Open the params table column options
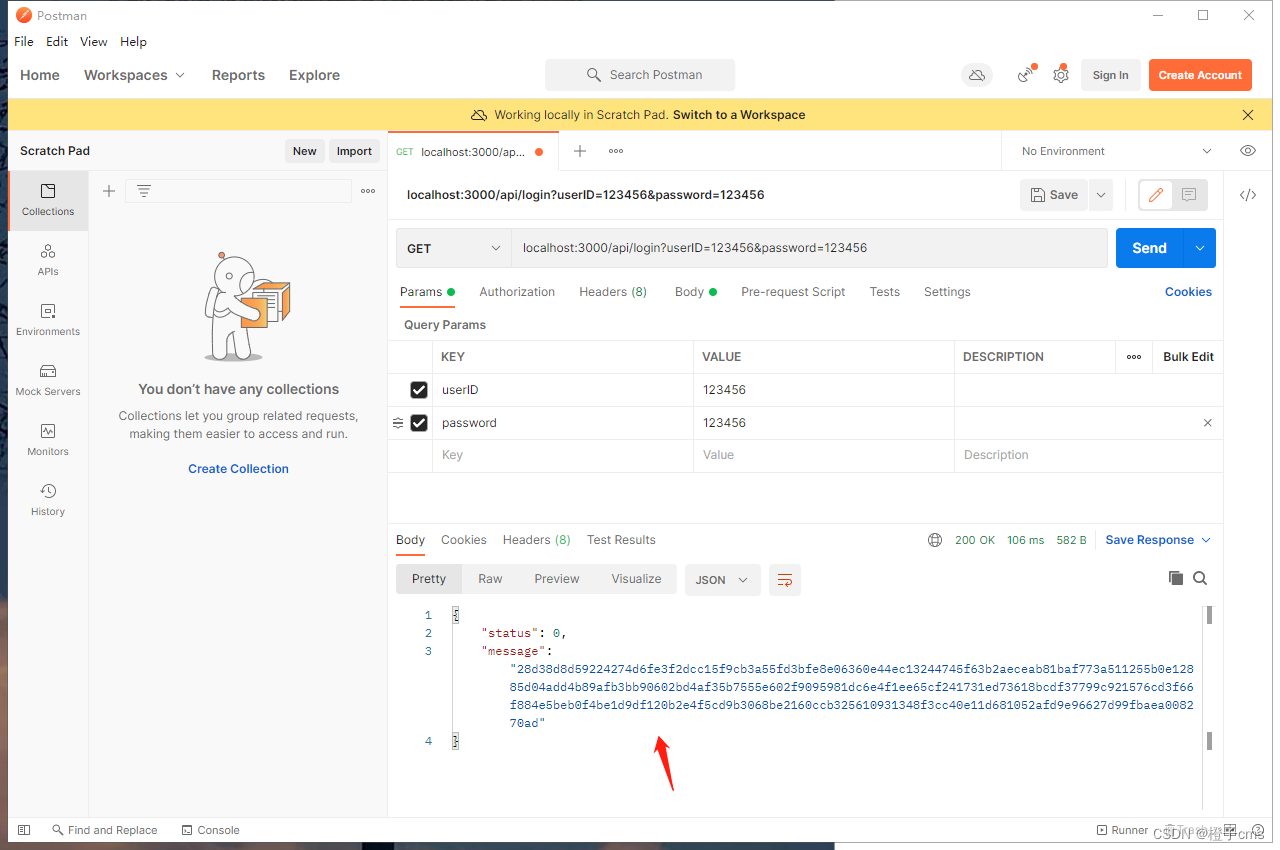Image resolution: width=1280 pixels, height=850 pixels. 1134,357
